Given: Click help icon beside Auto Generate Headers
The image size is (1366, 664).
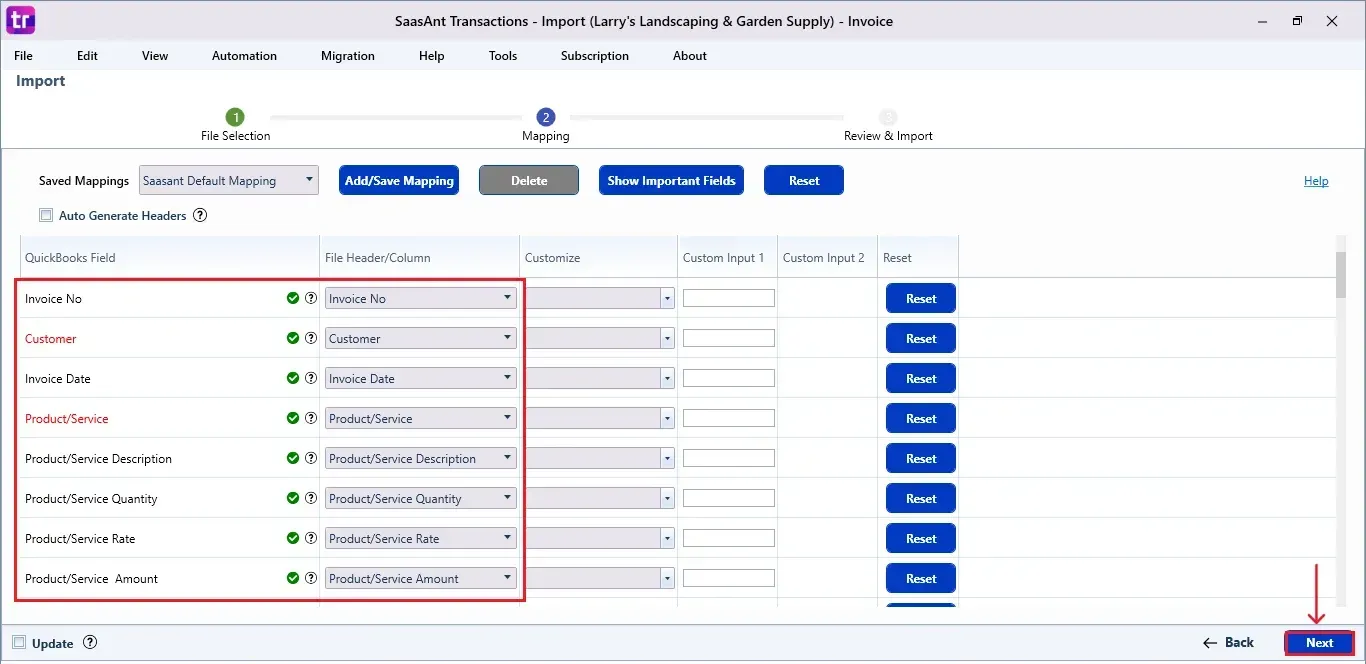Looking at the screenshot, I should [x=200, y=215].
